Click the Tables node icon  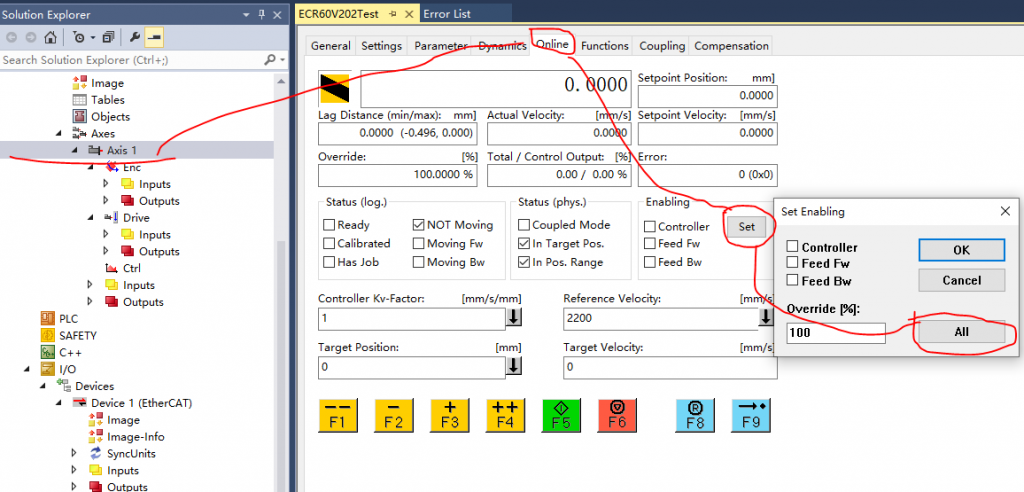80,100
